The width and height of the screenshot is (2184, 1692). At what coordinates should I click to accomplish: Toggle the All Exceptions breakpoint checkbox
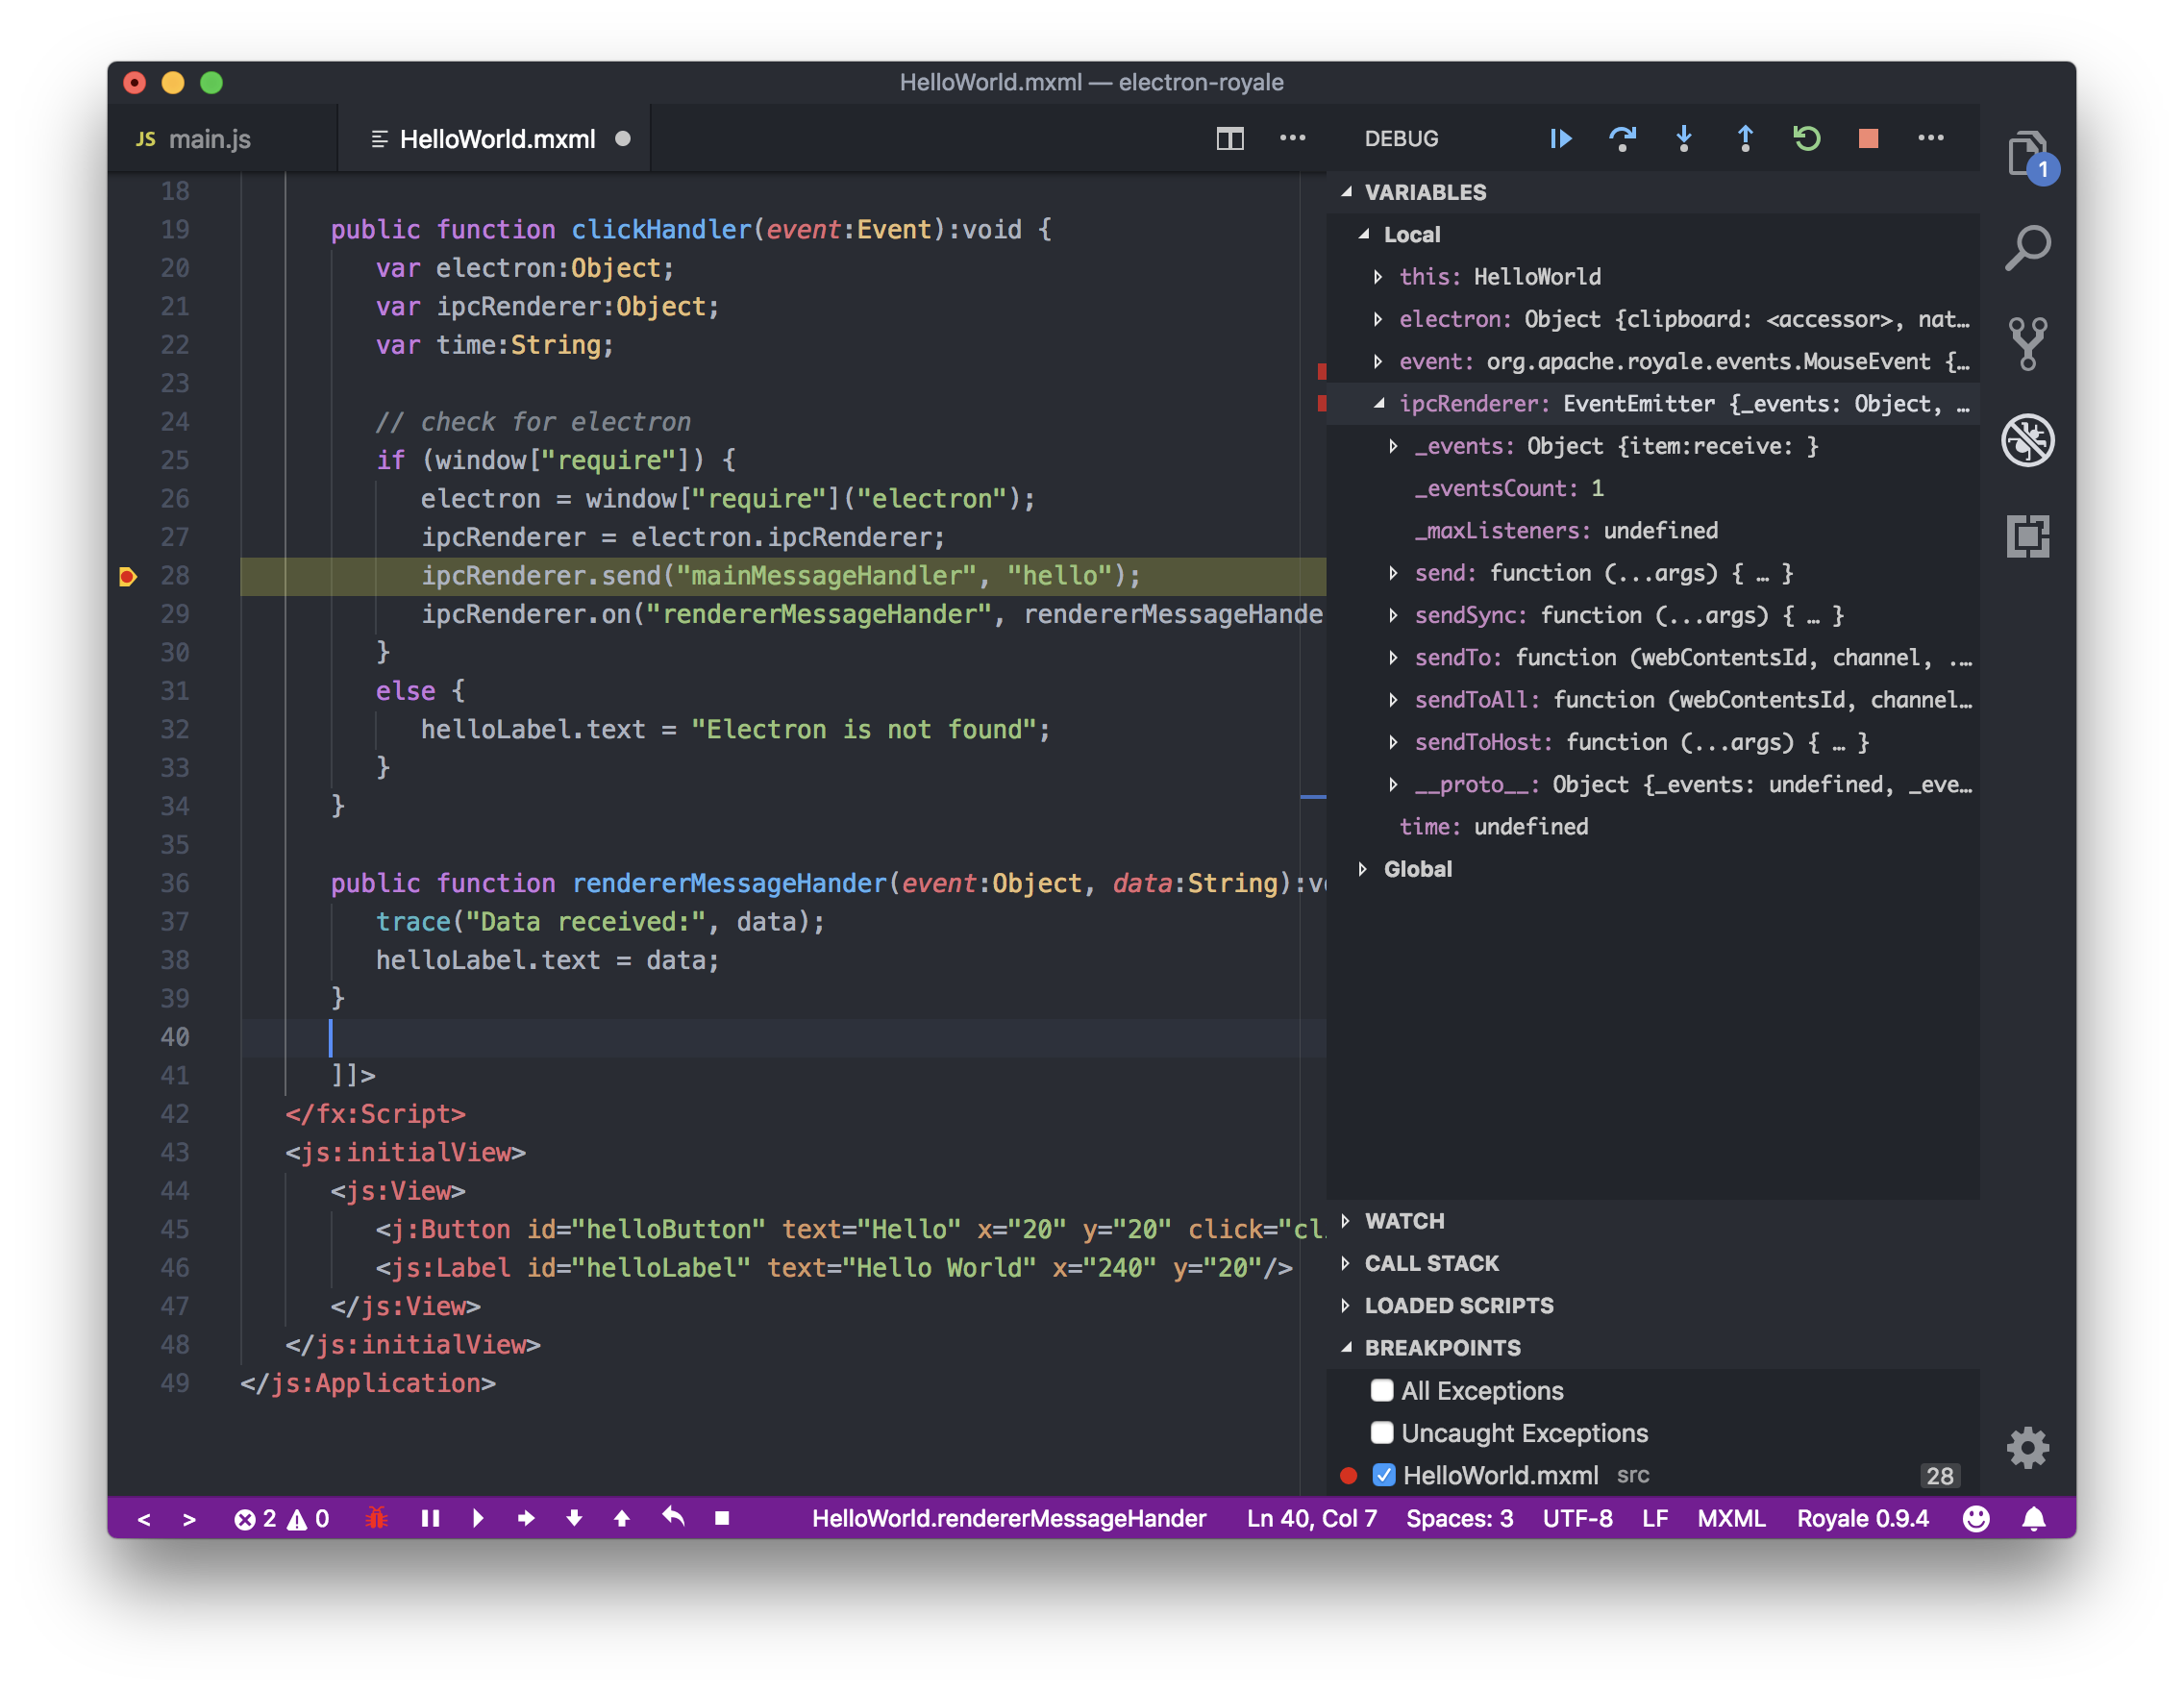click(1382, 1390)
